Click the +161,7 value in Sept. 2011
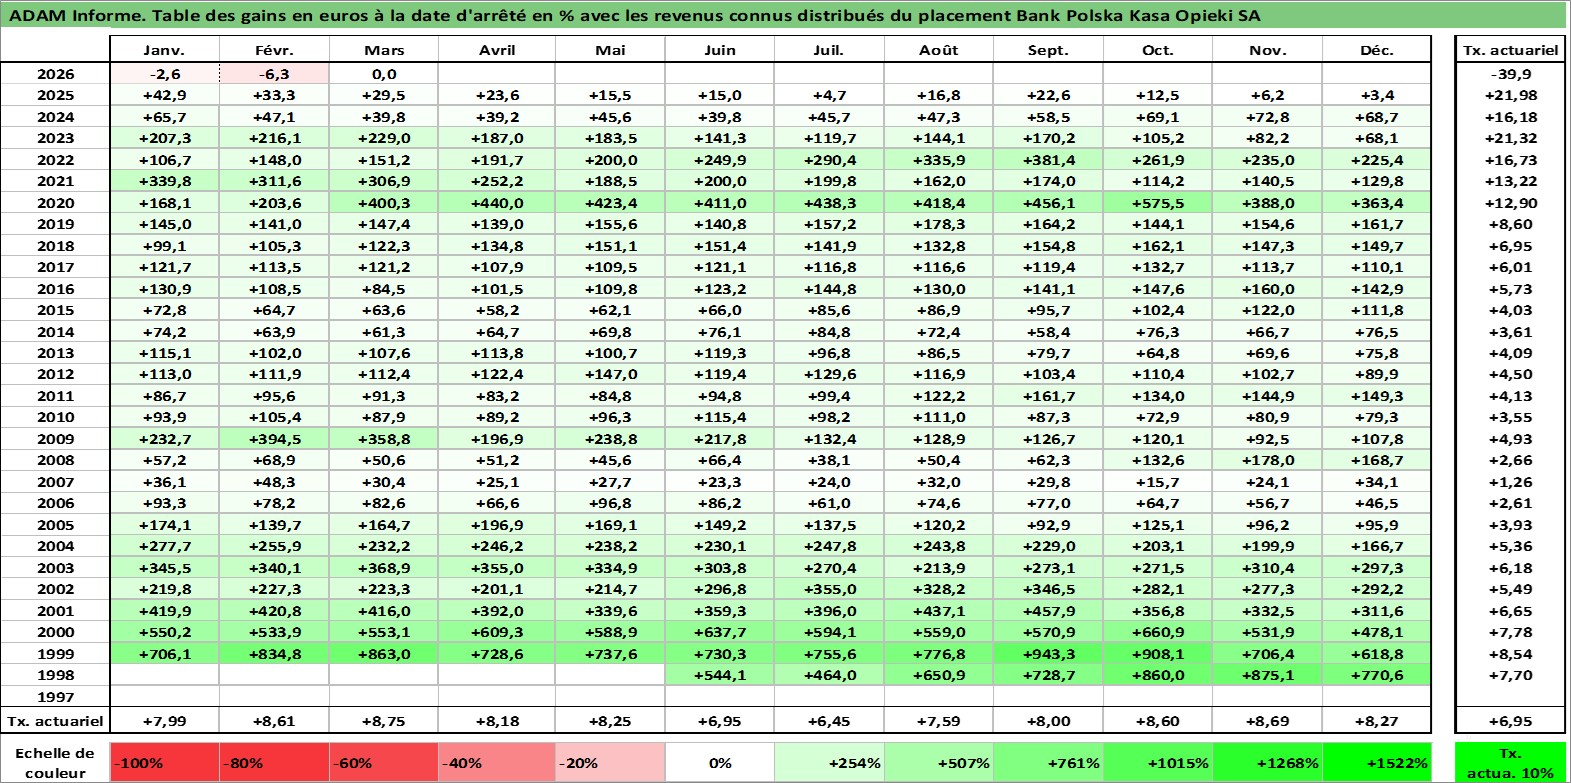 (1048, 396)
